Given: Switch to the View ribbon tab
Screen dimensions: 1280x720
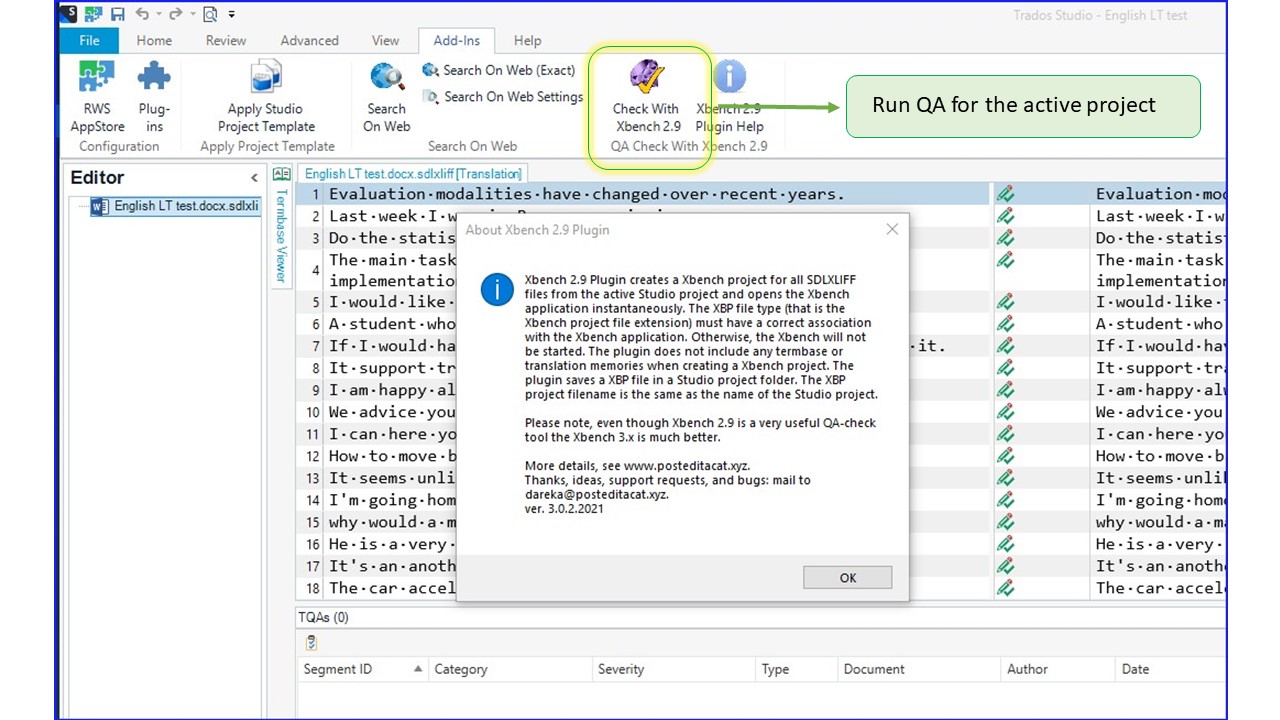Looking at the screenshot, I should click(385, 40).
